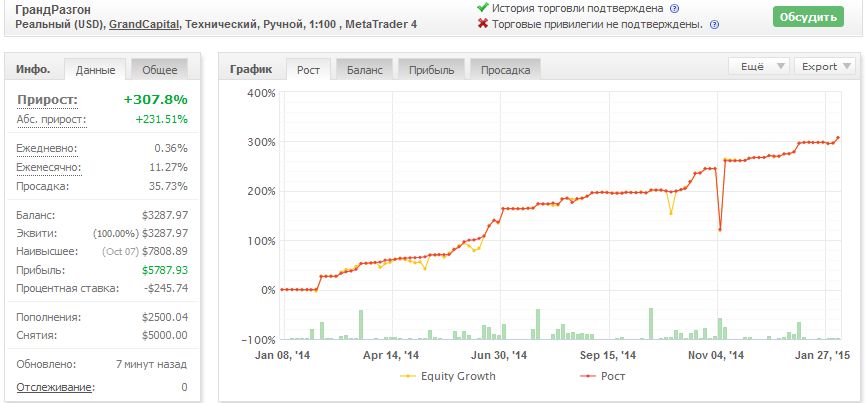Screen dimensions: 865x403
Task: Click the 'Jun 30, '14' axis label
Action: pos(500,356)
